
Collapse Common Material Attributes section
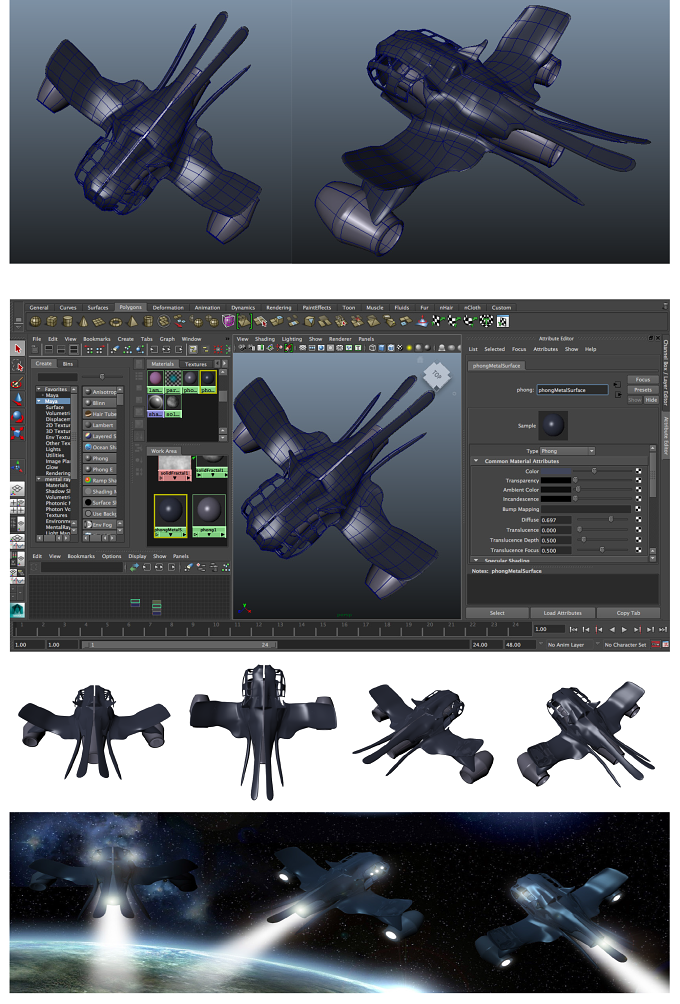point(476,460)
